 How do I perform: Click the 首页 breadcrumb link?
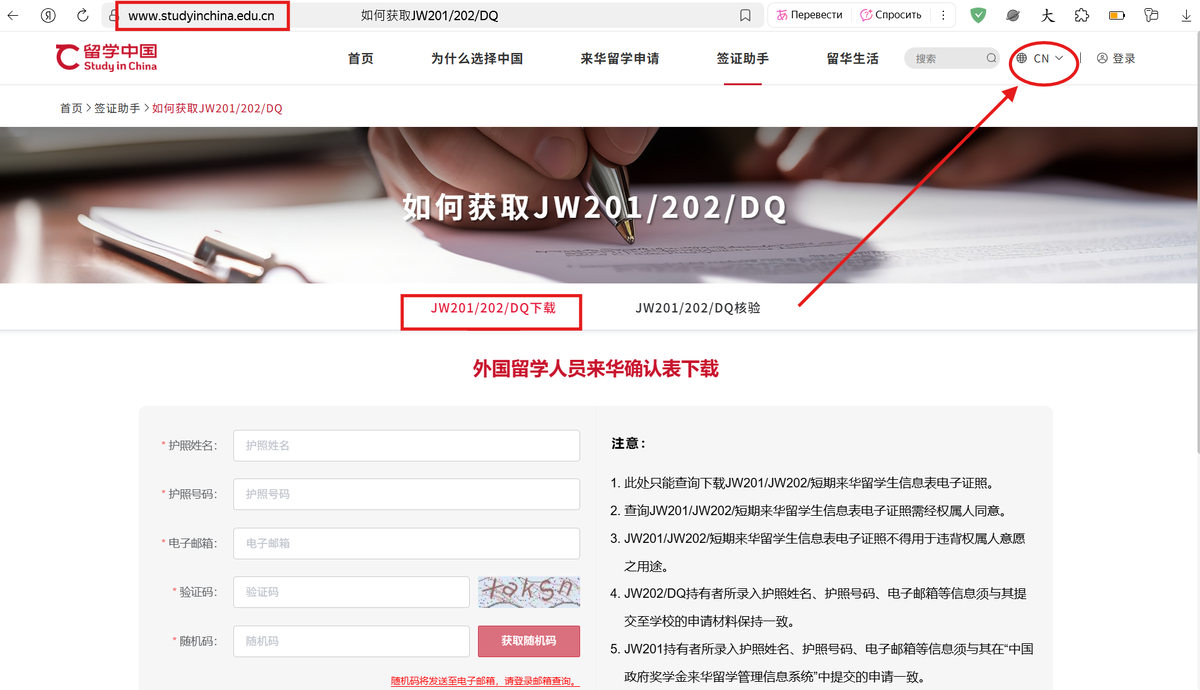click(71, 108)
